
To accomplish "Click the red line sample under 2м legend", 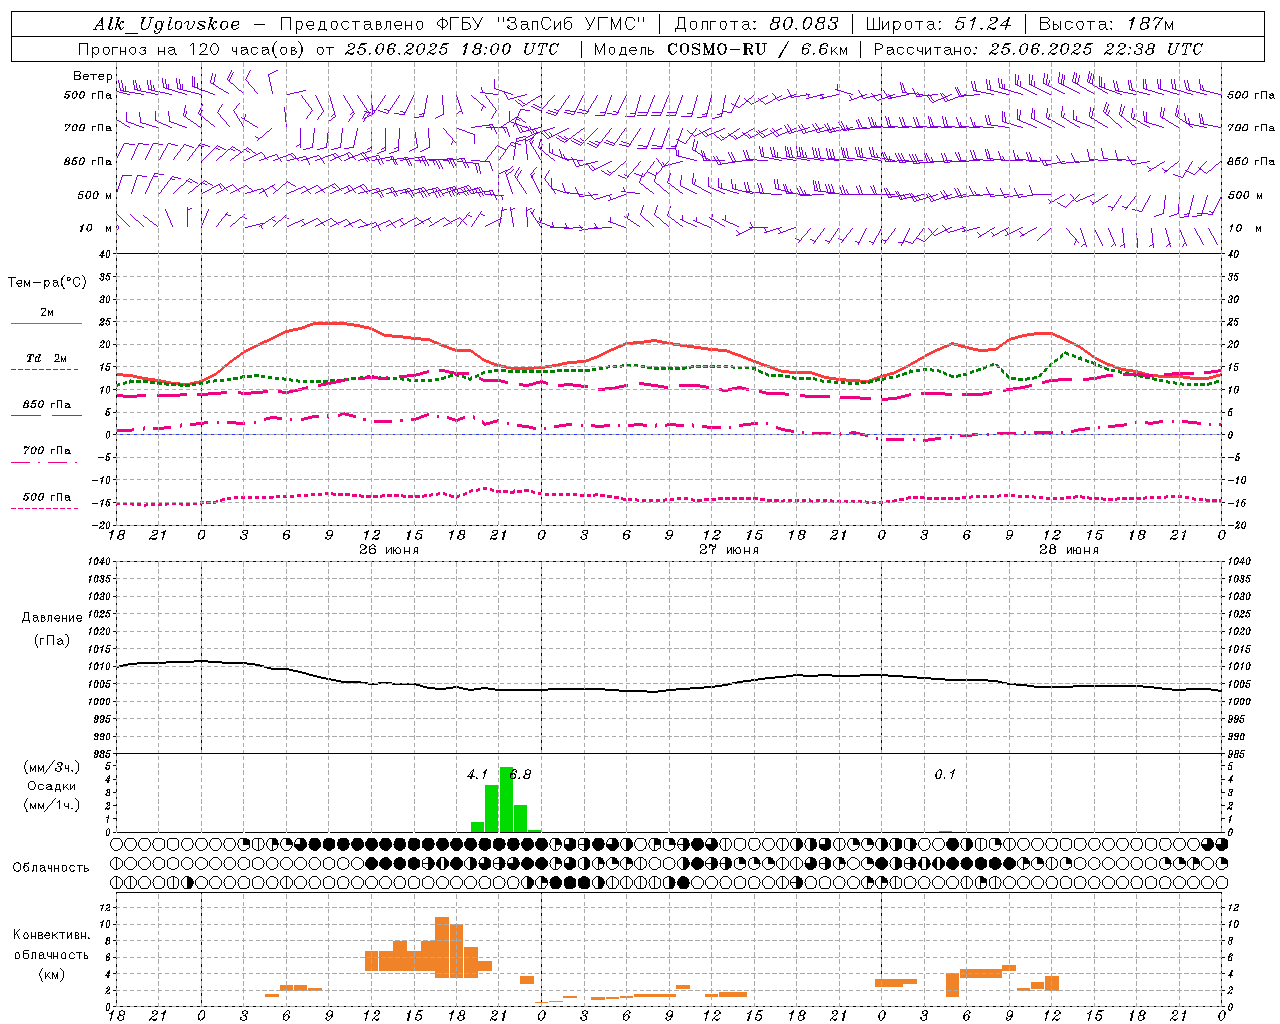I will (46, 324).
